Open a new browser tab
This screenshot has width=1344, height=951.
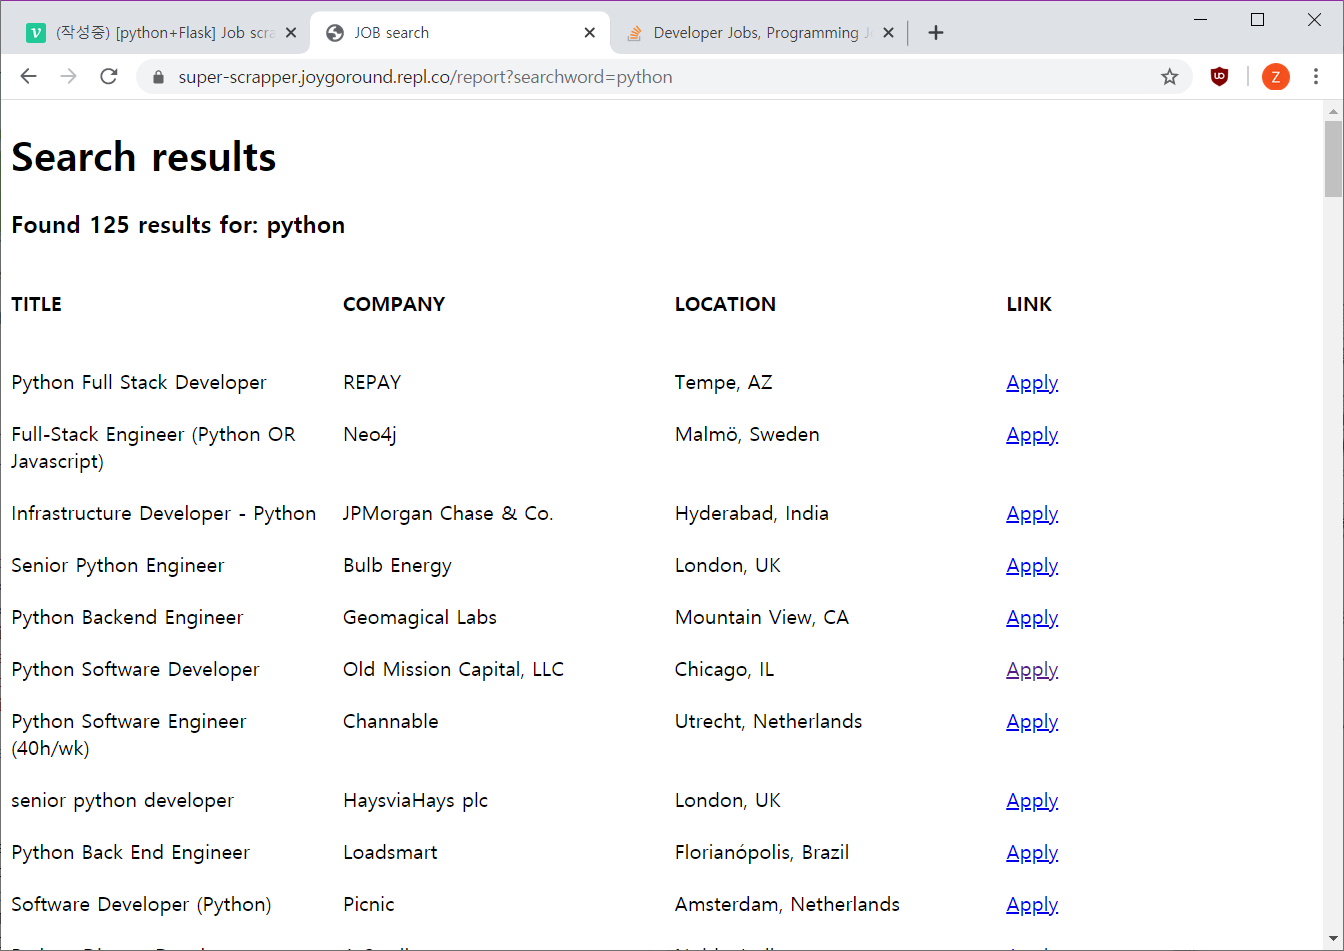pyautogui.click(x=935, y=33)
